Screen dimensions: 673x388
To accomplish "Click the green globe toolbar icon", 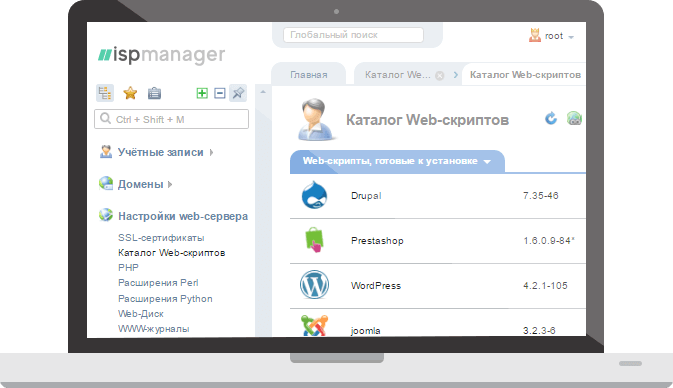I will click(x=574, y=118).
